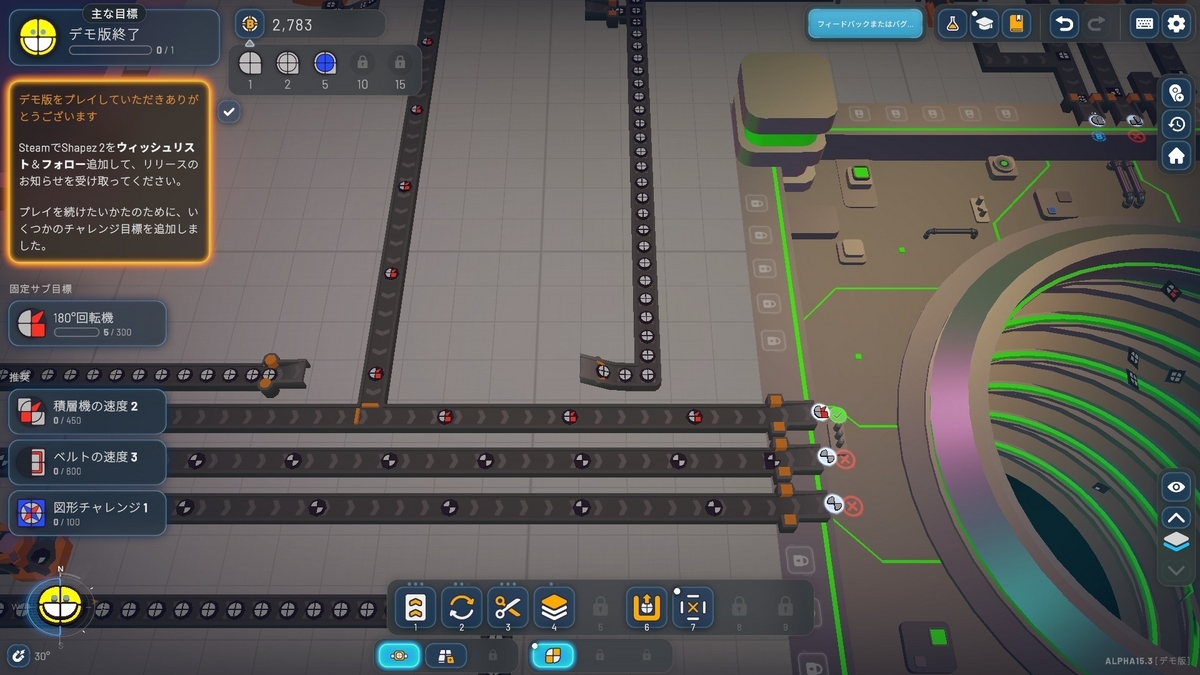Image resolution: width=1200 pixels, height=675 pixels.
Task: Select the trash tool slot 7
Action: coord(693,607)
